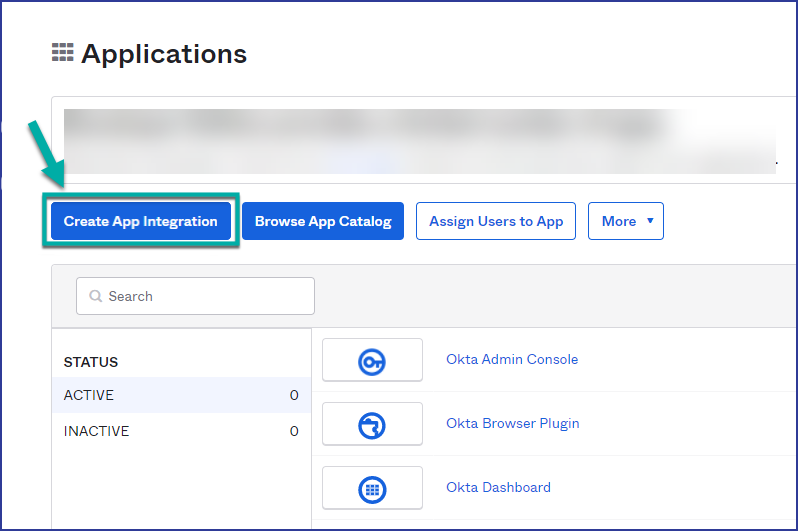Filter applications by INACTIVE status

point(96,431)
